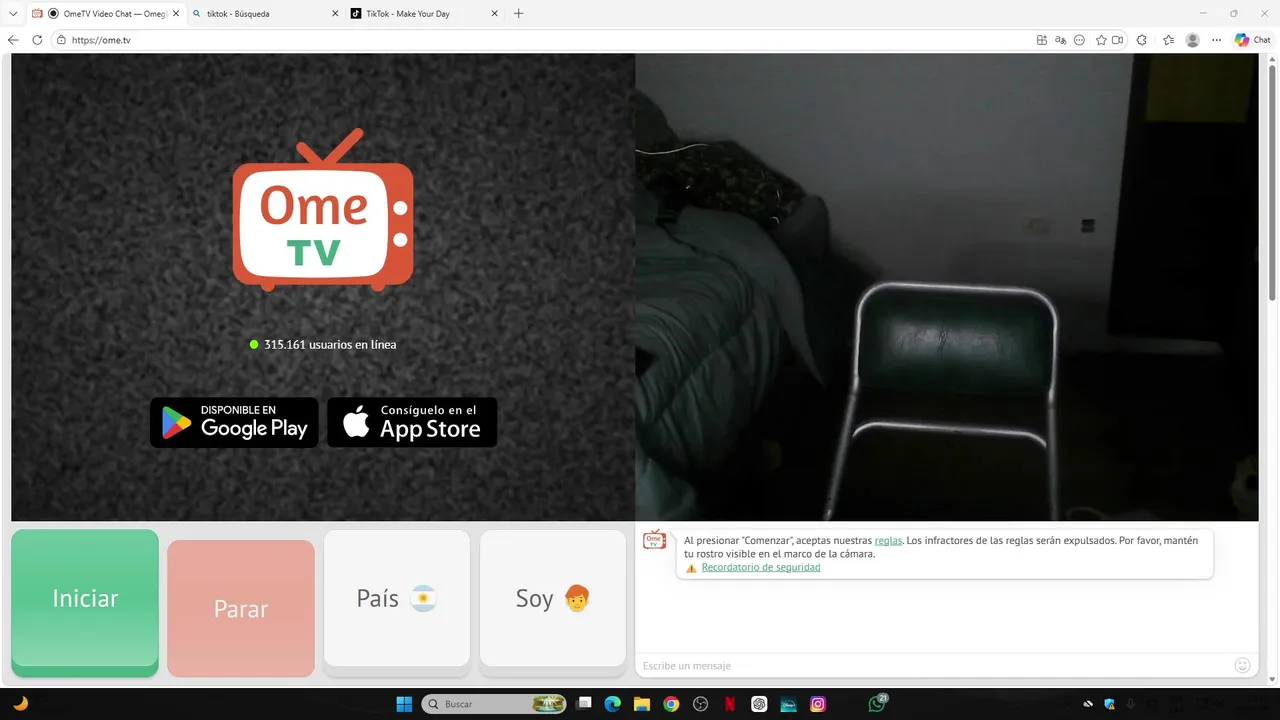Open Disney+ from taskbar

click(788, 704)
